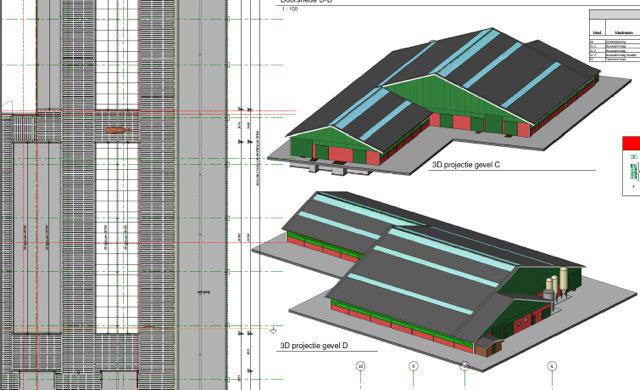Select grid bubble number 6

(552, 366)
